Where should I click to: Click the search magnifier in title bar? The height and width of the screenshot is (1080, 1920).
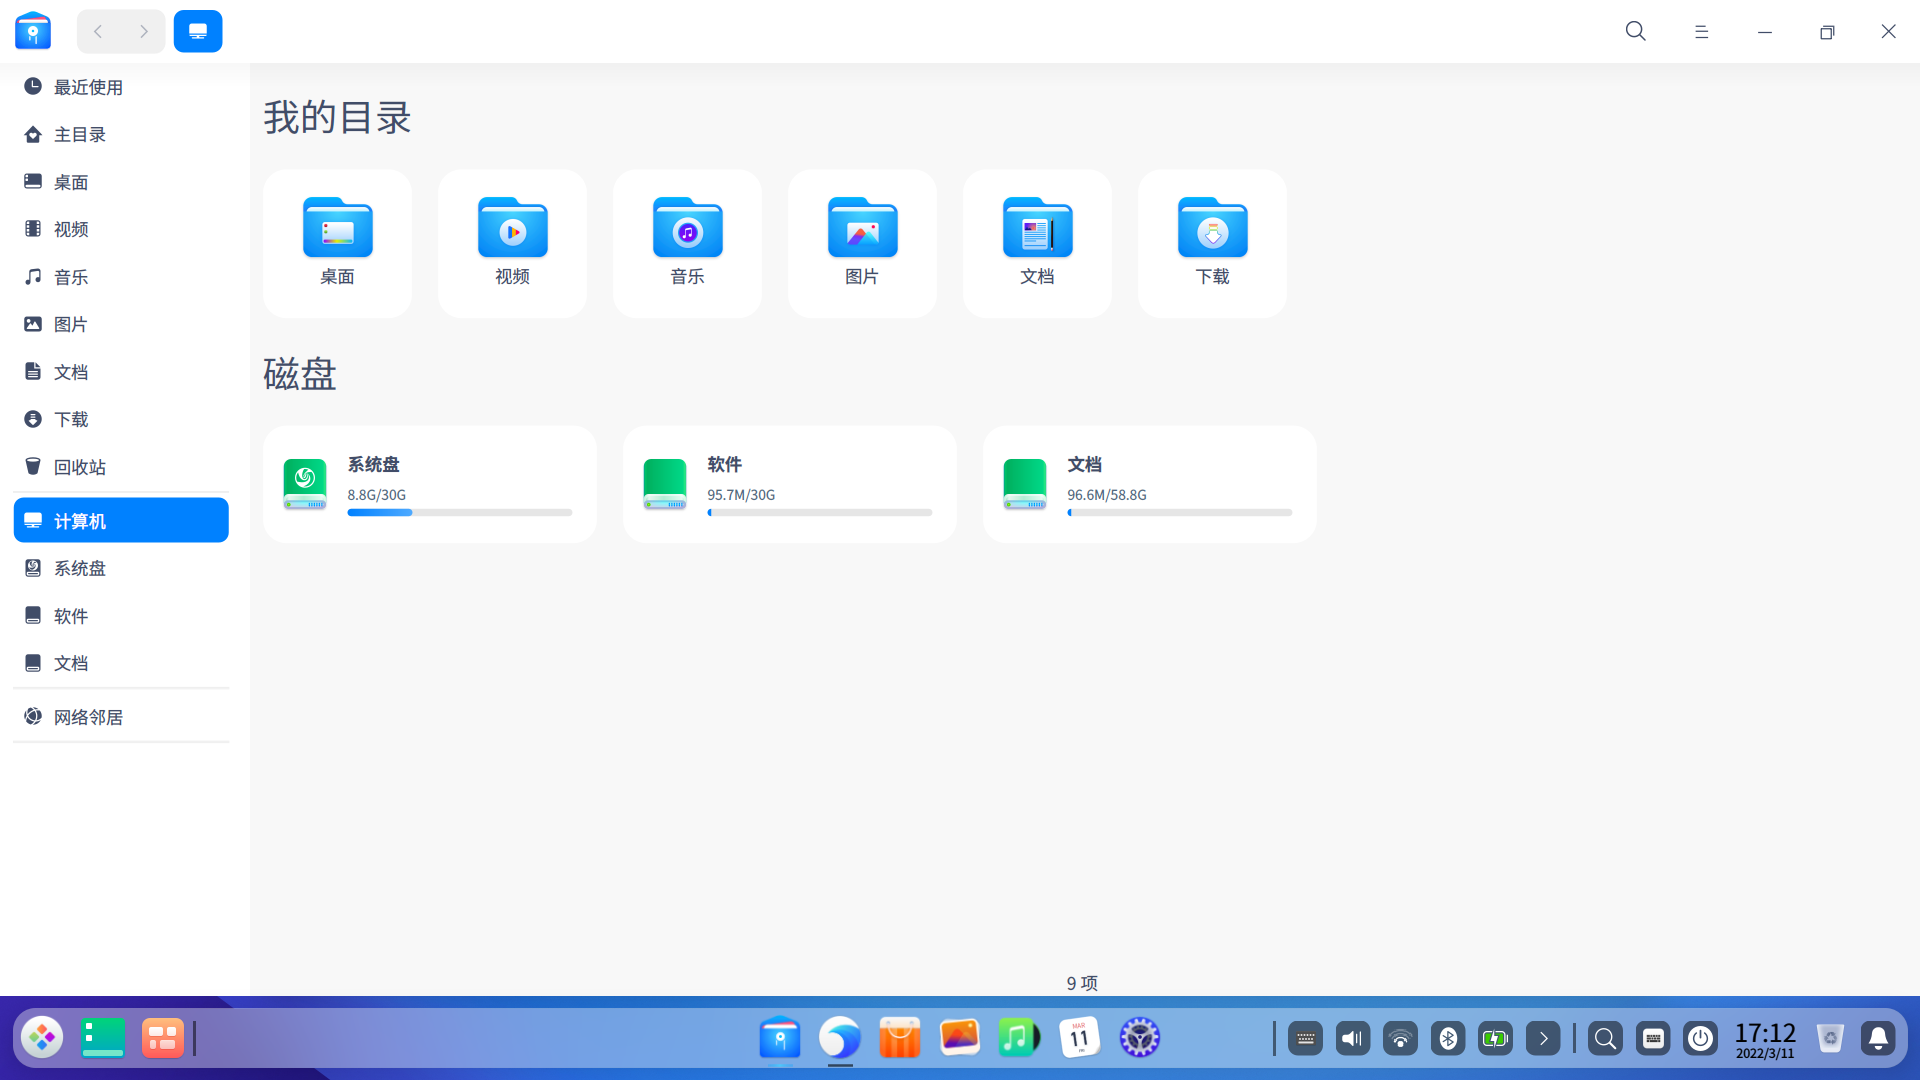click(1635, 31)
